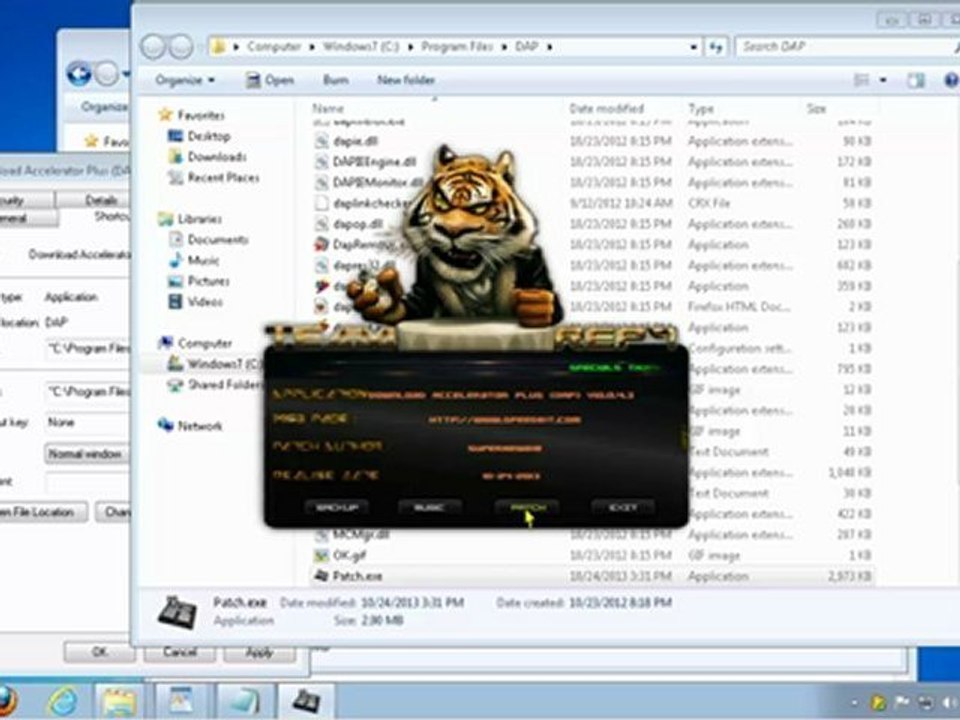The height and width of the screenshot is (720, 960).
Task: Open the Organize menu in the DAP window
Action: (x=184, y=80)
